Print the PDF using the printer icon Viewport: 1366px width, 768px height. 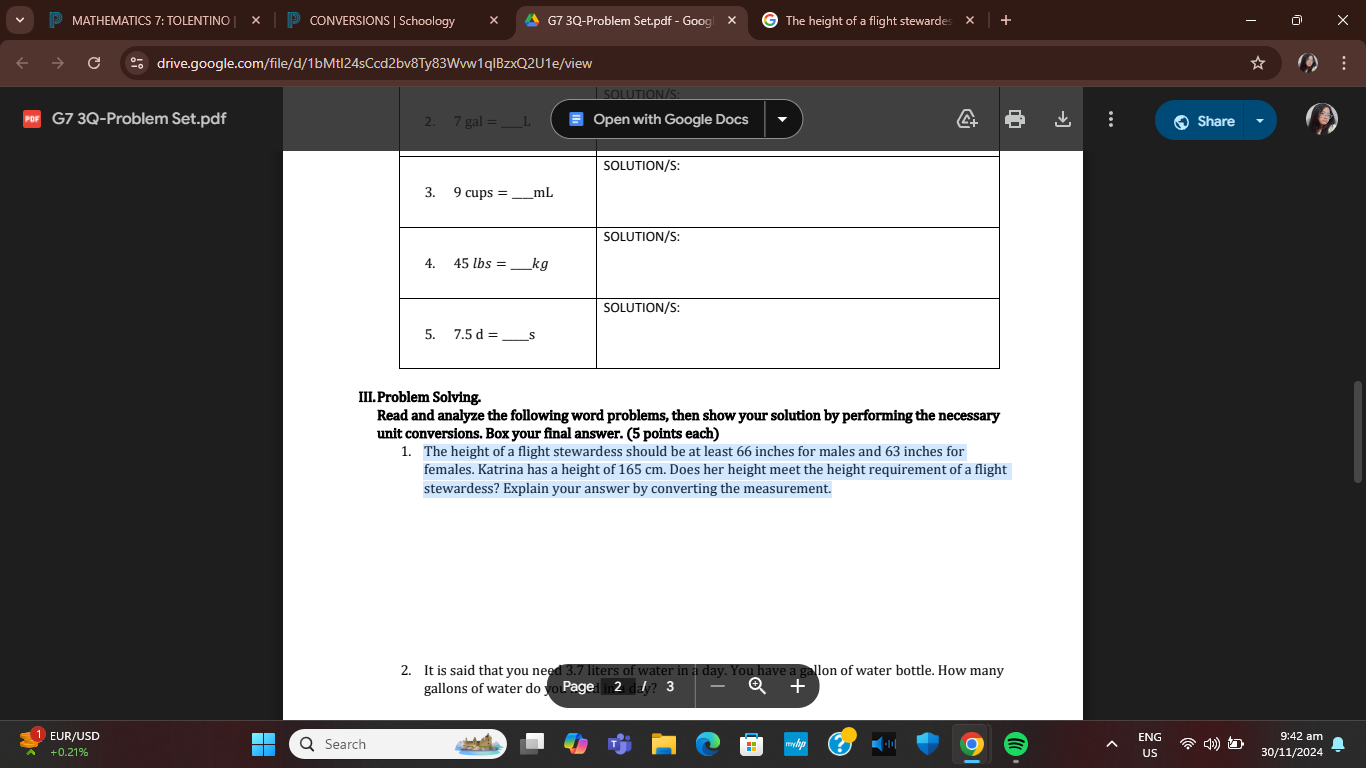[x=1015, y=120]
